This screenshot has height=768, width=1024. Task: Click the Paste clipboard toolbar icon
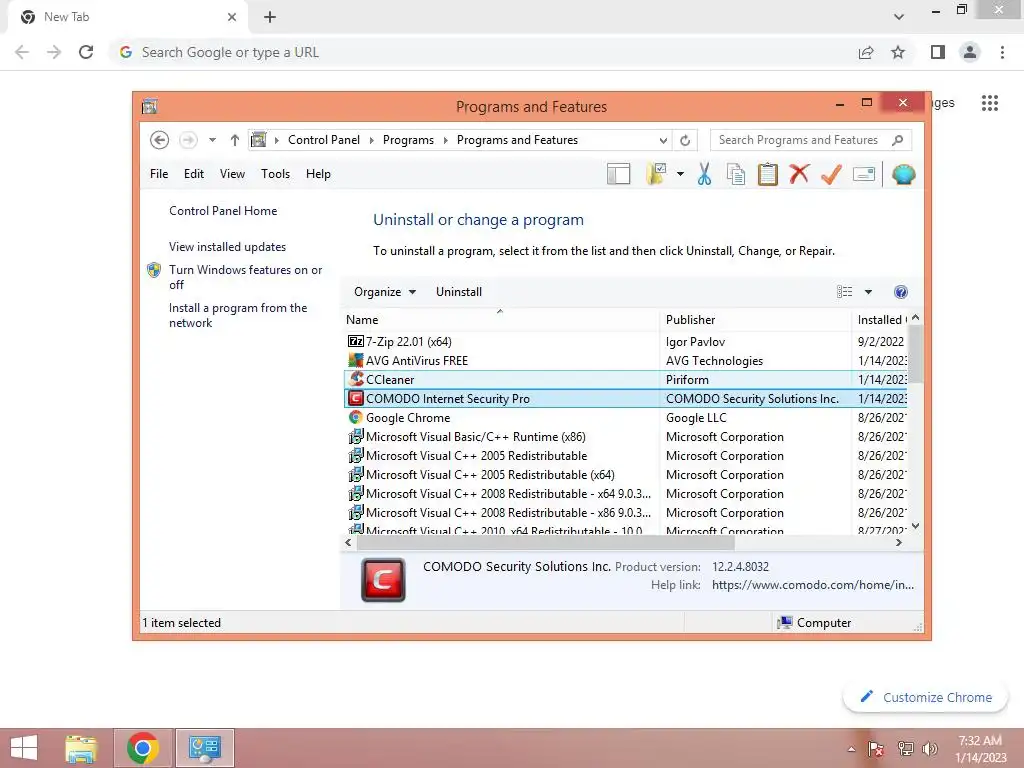click(x=767, y=174)
